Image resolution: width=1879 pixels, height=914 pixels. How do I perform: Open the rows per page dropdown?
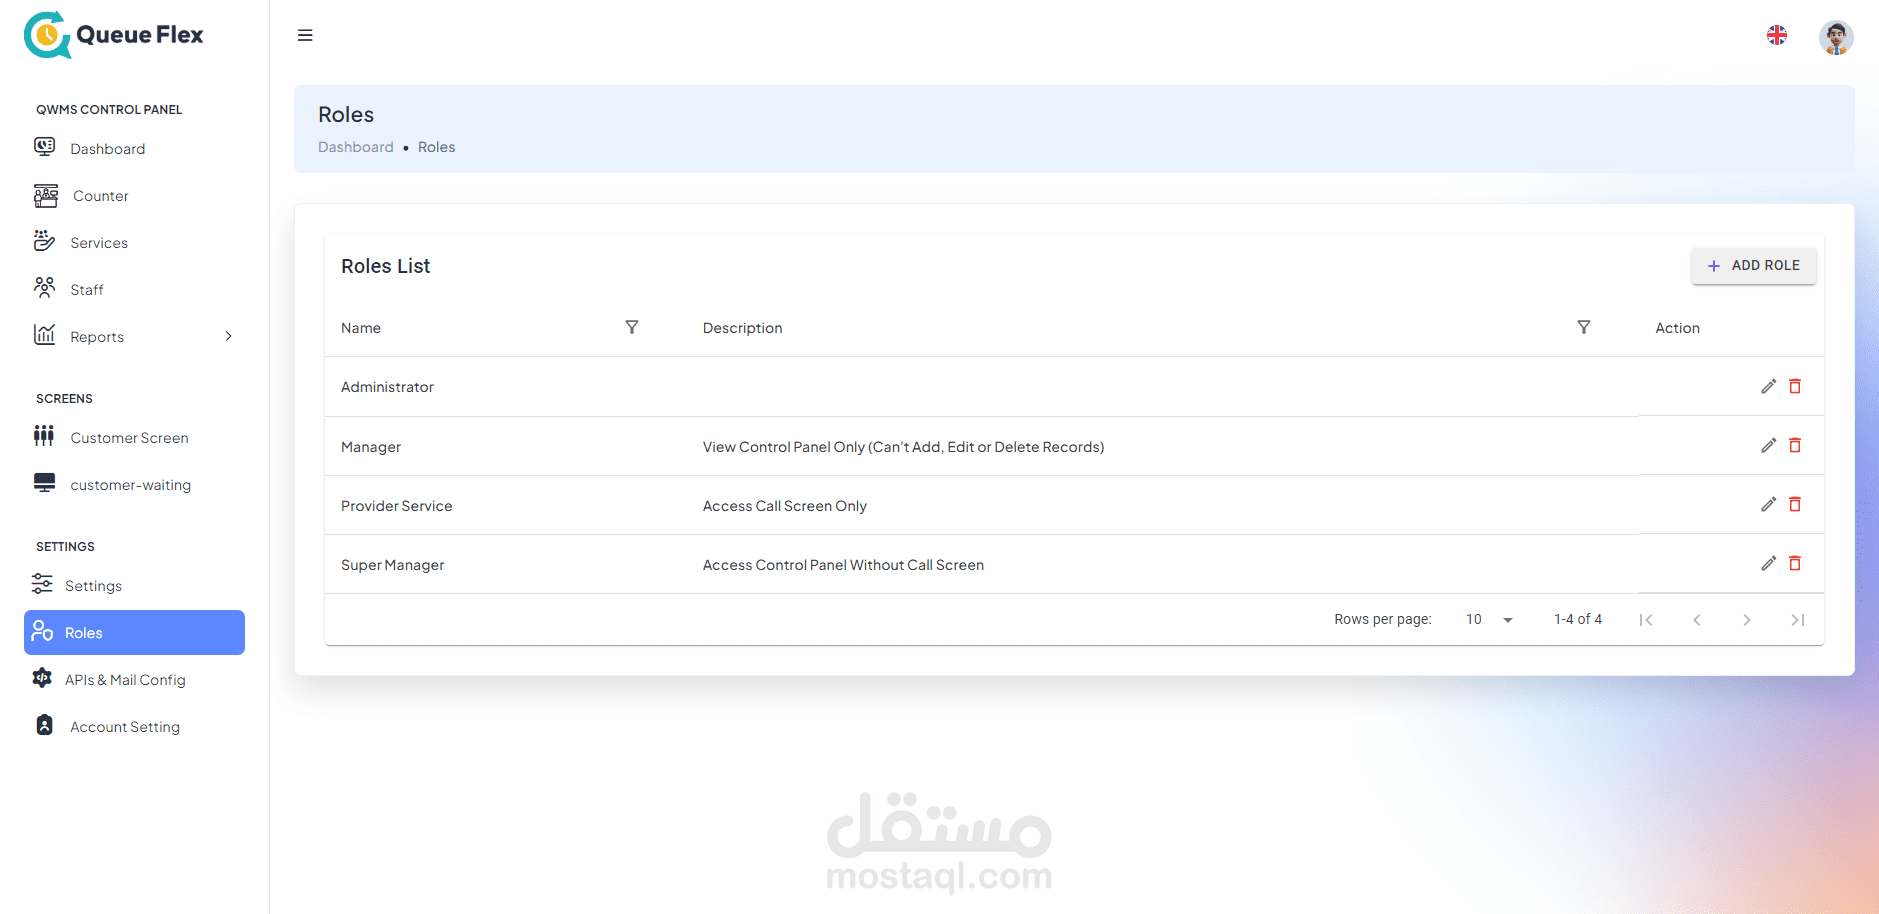point(1490,620)
